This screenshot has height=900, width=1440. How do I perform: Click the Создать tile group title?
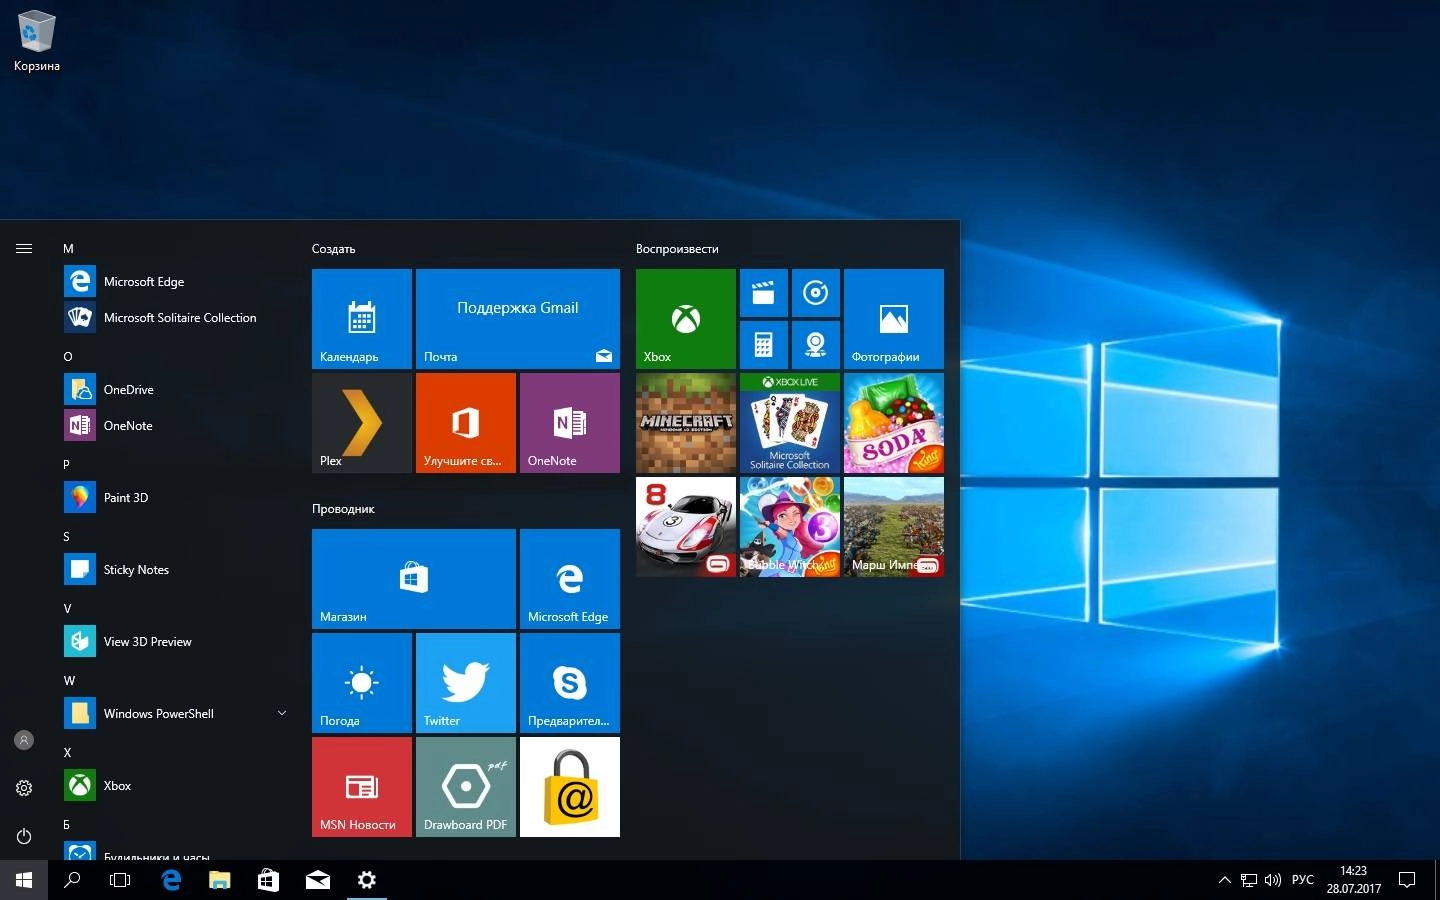coord(333,249)
